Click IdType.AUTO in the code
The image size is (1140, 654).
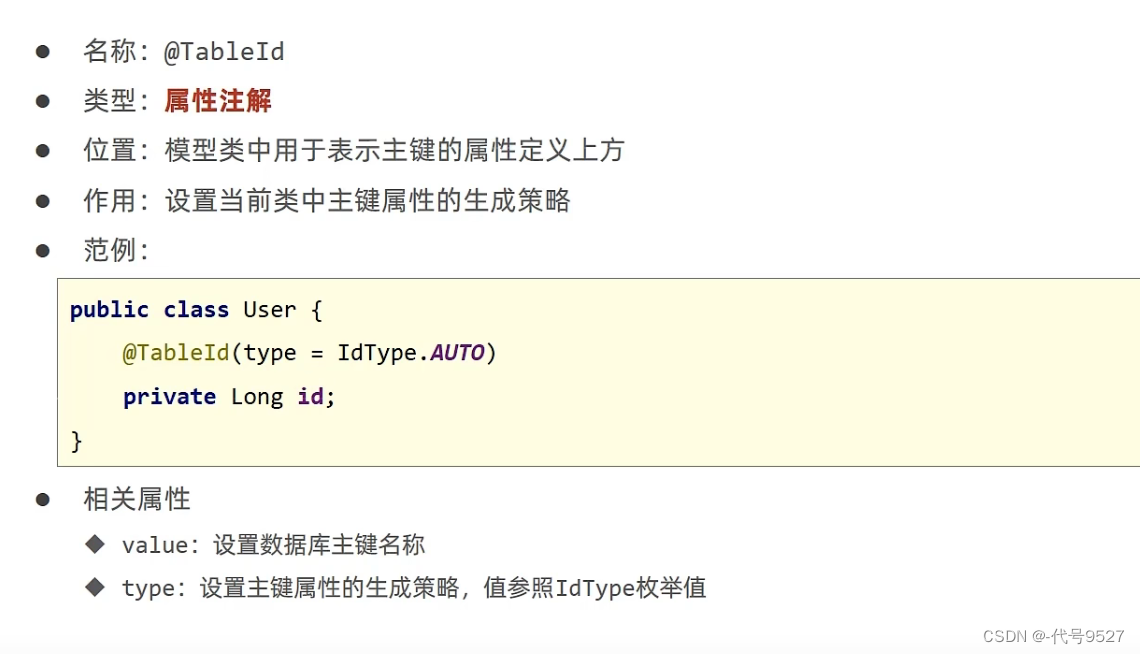pos(411,352)
